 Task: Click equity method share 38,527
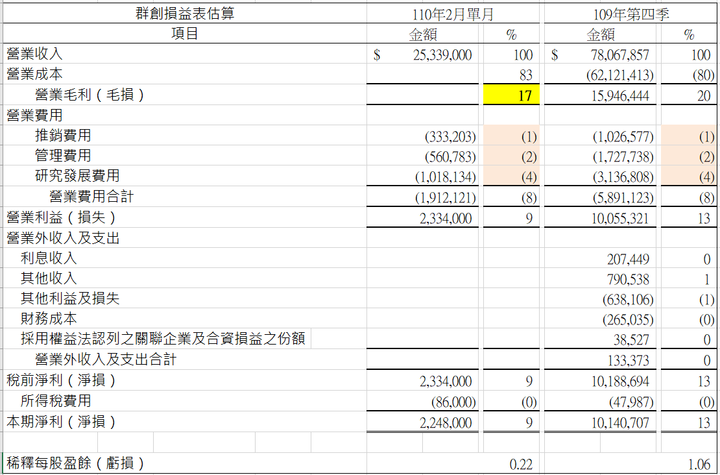pos(631,340)
